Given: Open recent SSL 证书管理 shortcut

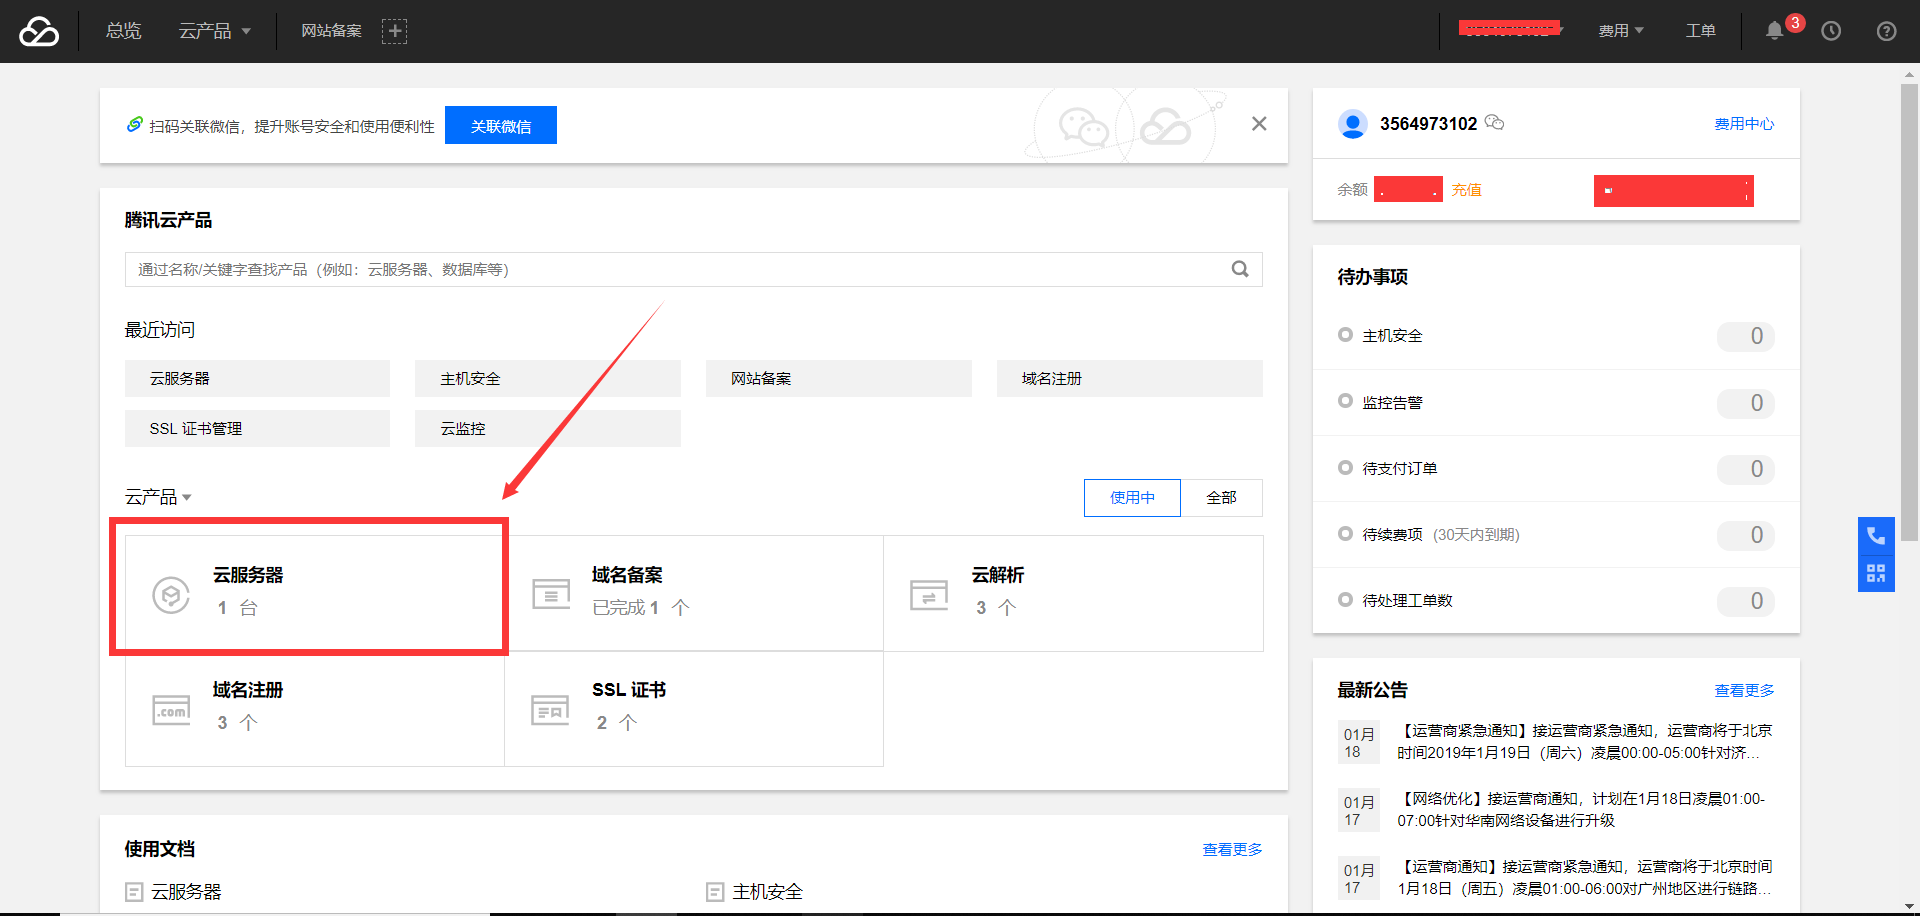Looking at the screenshot, I should pos(257,429).
